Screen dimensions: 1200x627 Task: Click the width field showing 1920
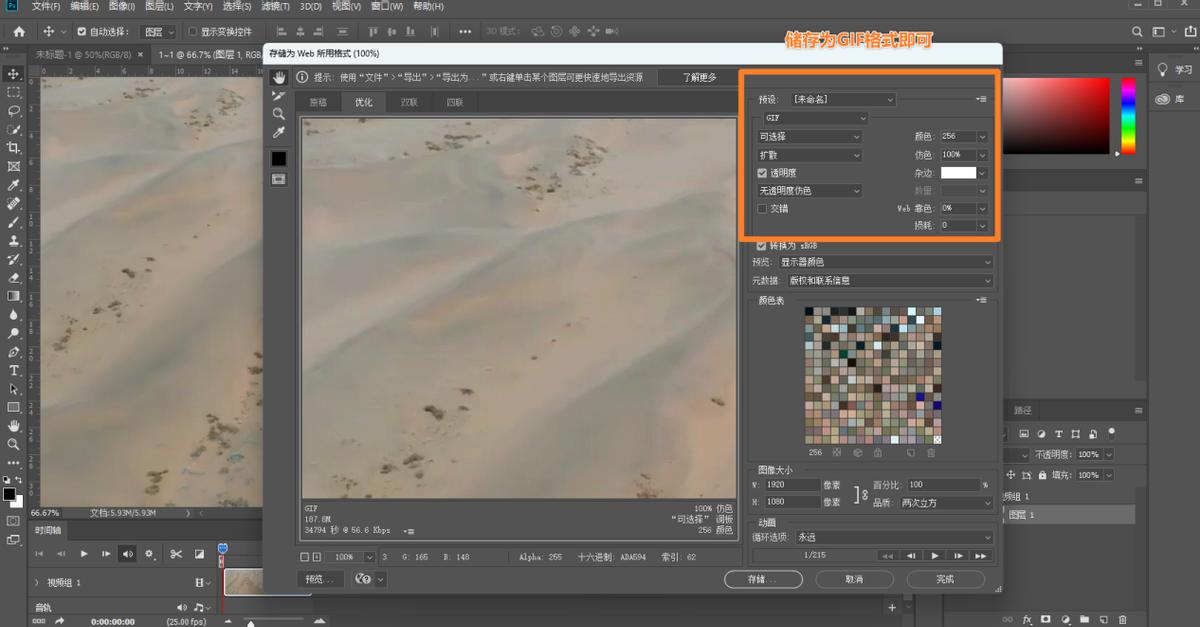coord(795,484)
